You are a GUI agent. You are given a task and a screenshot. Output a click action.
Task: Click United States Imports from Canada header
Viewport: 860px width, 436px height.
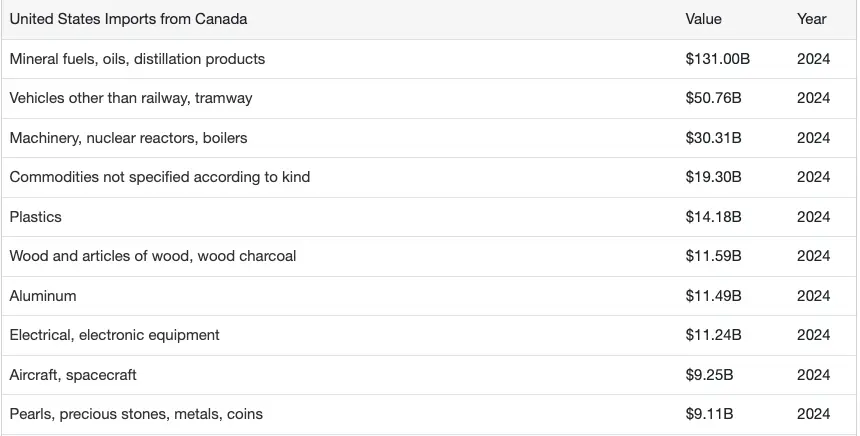(129, 19)
